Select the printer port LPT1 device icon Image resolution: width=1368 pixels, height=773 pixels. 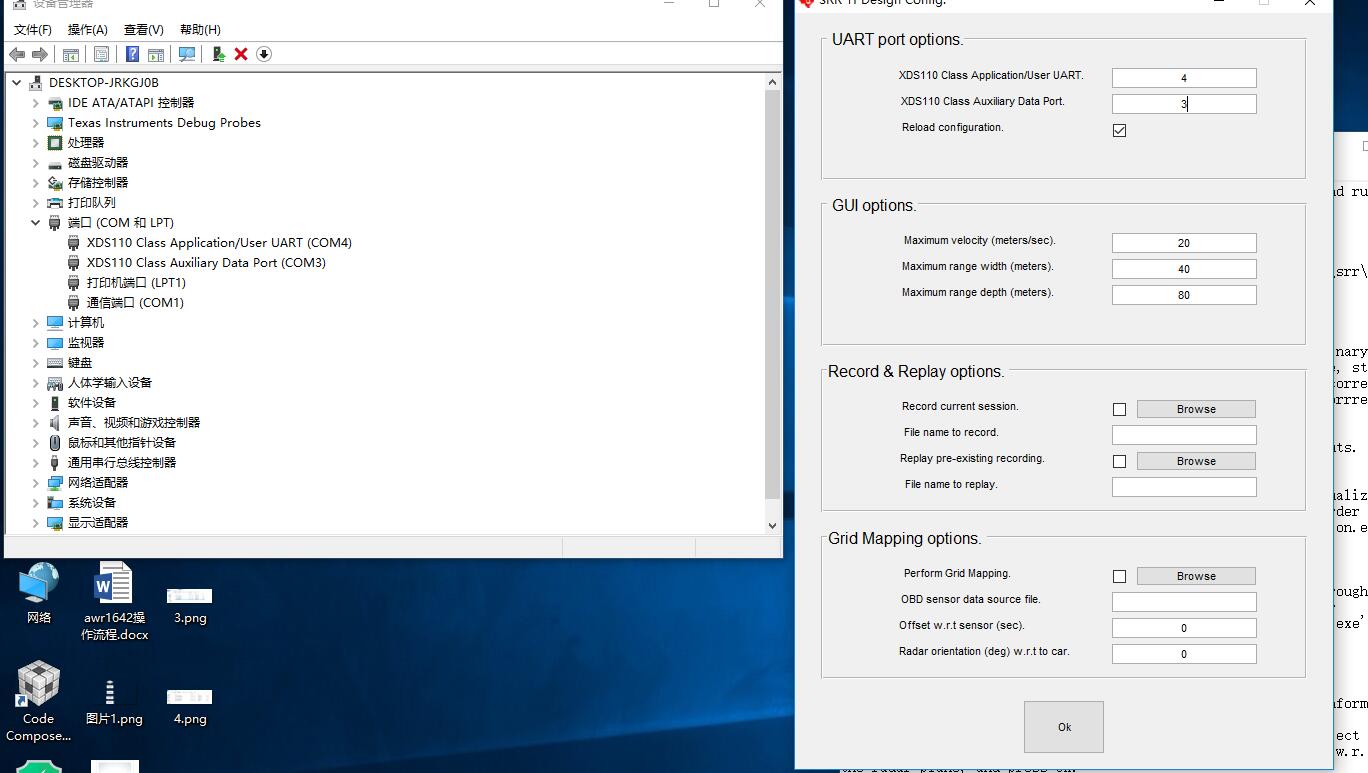tap(74, 283)
